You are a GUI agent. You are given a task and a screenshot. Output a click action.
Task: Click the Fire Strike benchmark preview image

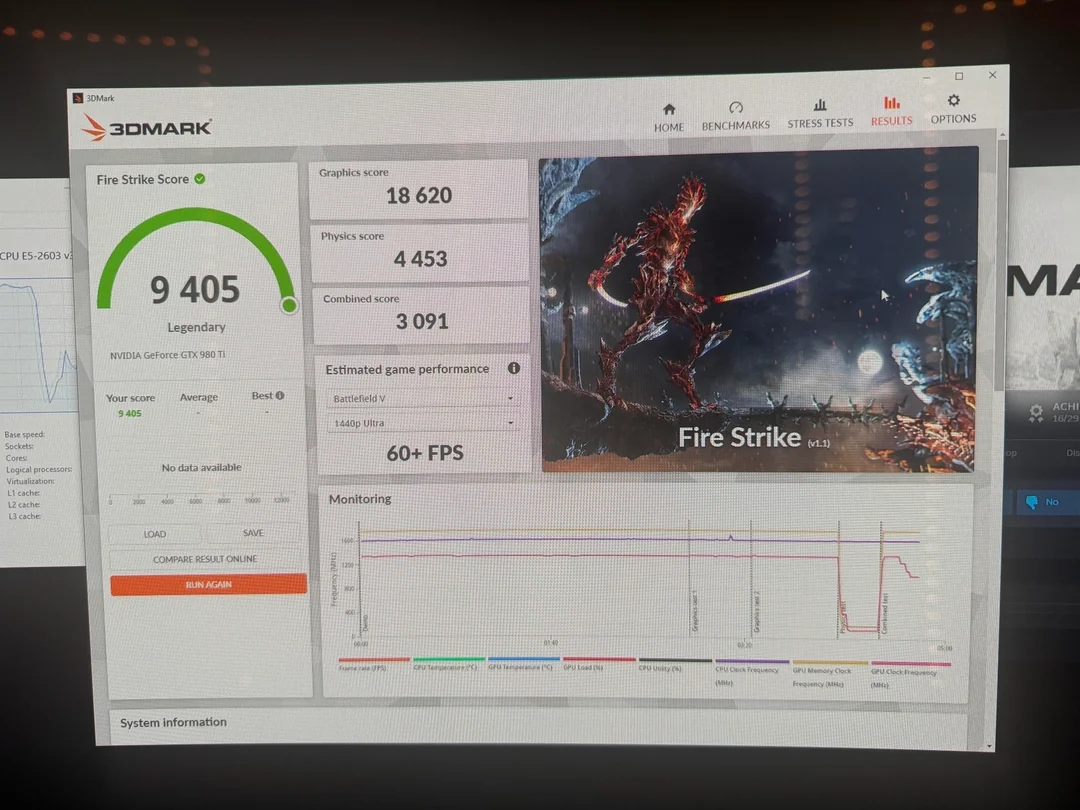(x=758, y=311)
